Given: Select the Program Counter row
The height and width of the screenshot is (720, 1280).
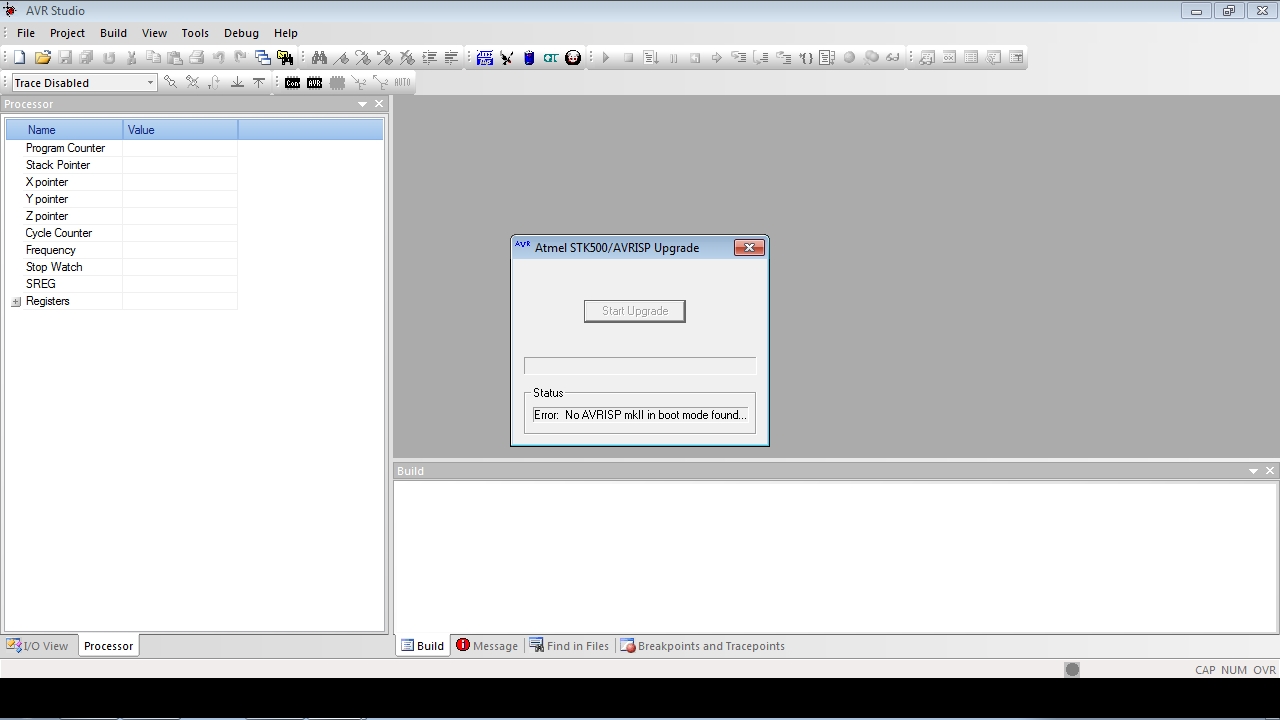Looking at the screenshot, I should (x=122, y=148).
